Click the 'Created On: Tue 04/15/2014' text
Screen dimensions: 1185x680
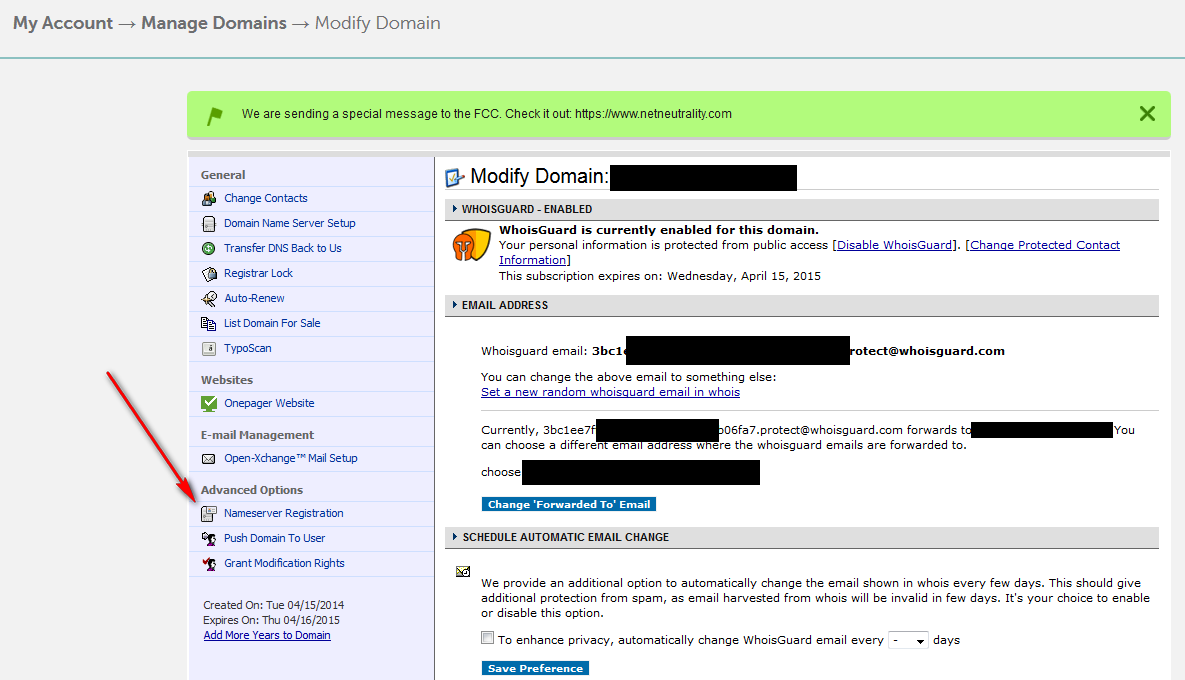click(x=274, y=605)
